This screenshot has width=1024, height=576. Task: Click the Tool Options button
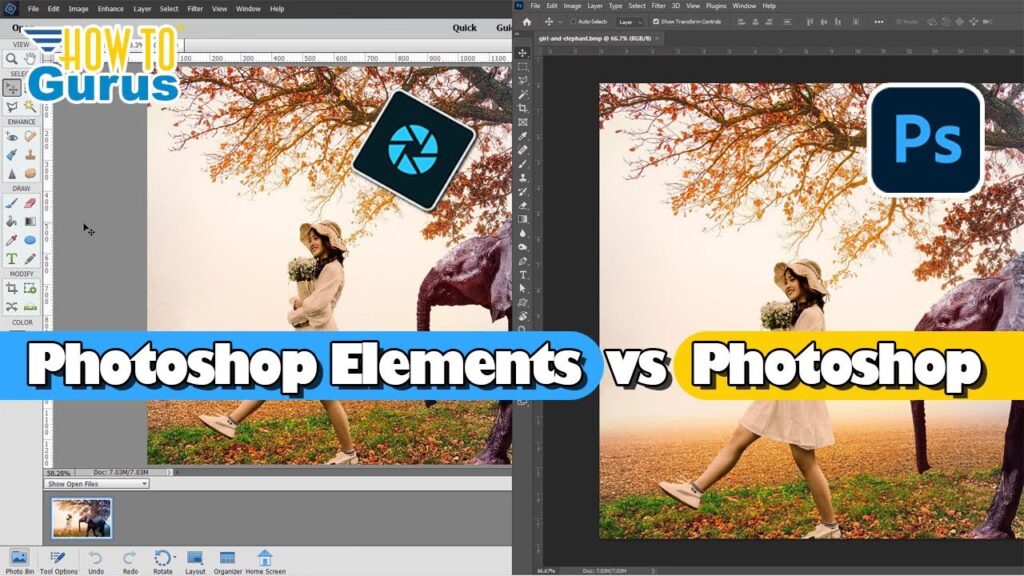pyautogui.click(x=59, y=560)
